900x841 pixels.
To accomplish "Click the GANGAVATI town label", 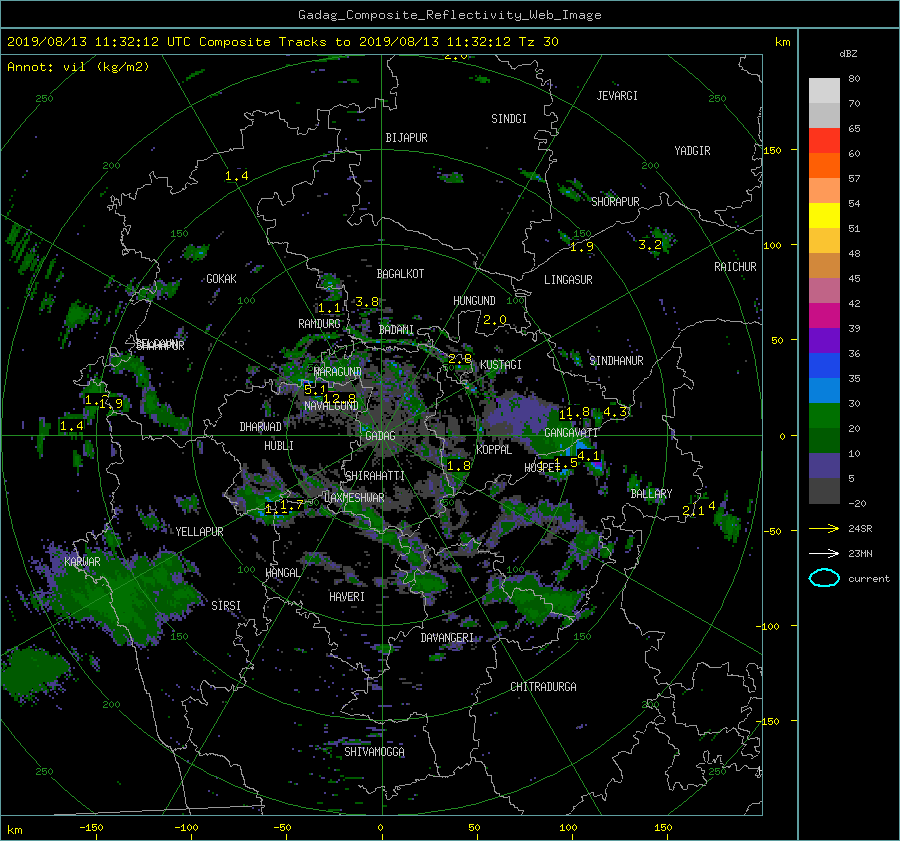I will pyautogui.click(x=571, y=433).
